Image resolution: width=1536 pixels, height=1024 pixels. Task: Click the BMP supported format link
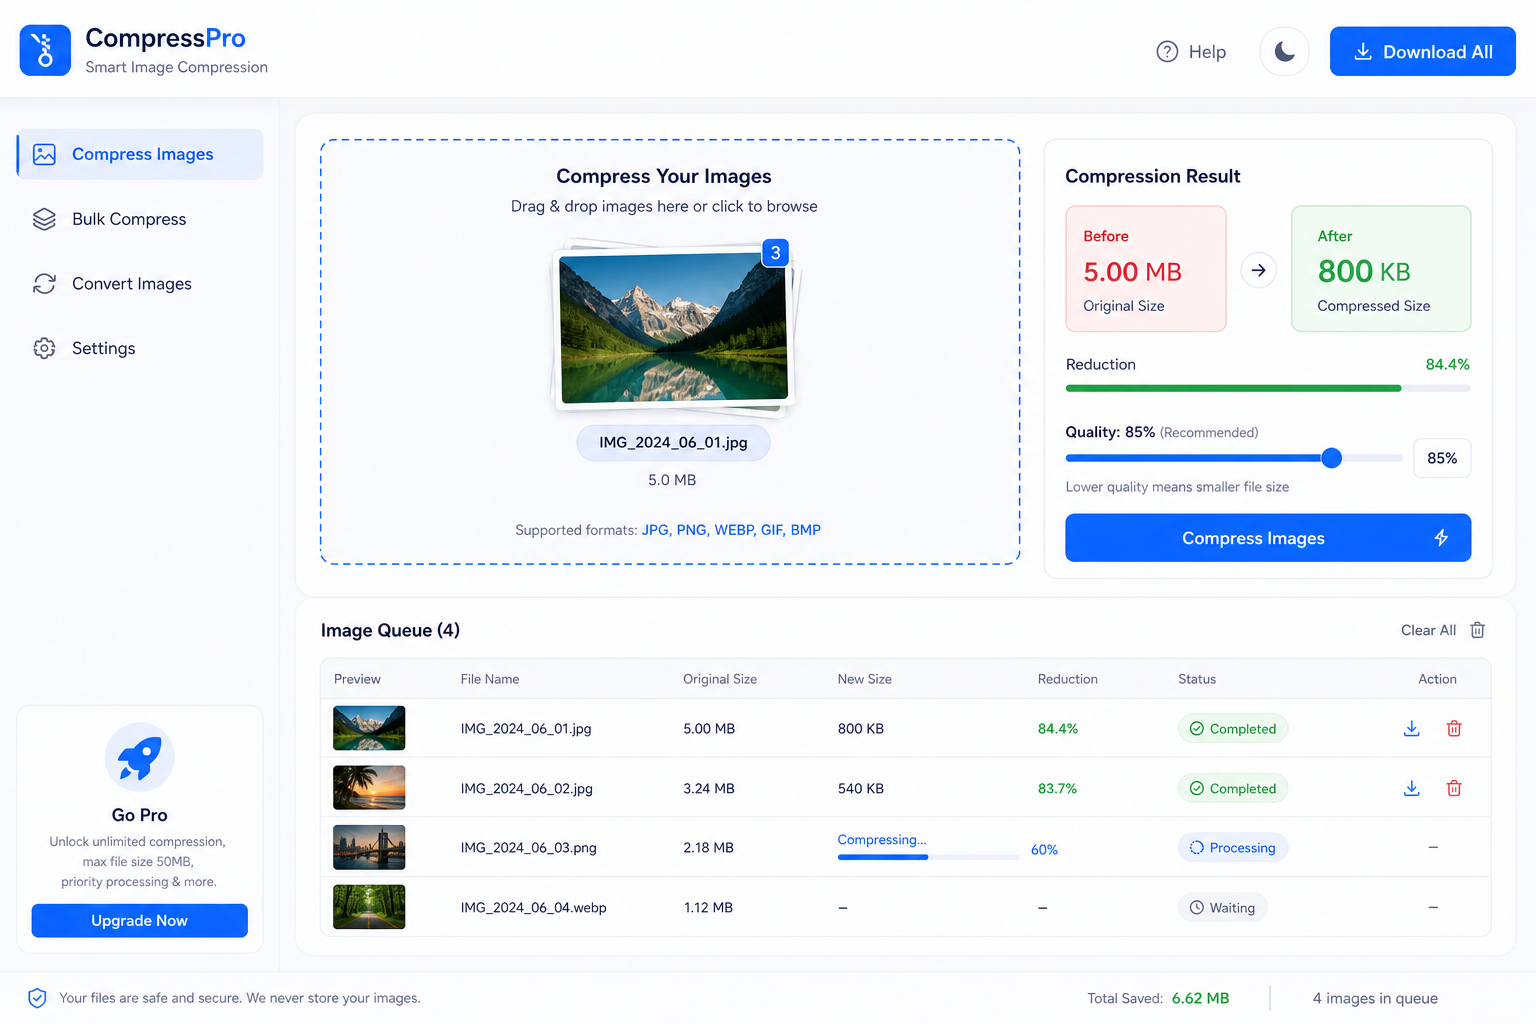tap(806, 530)
